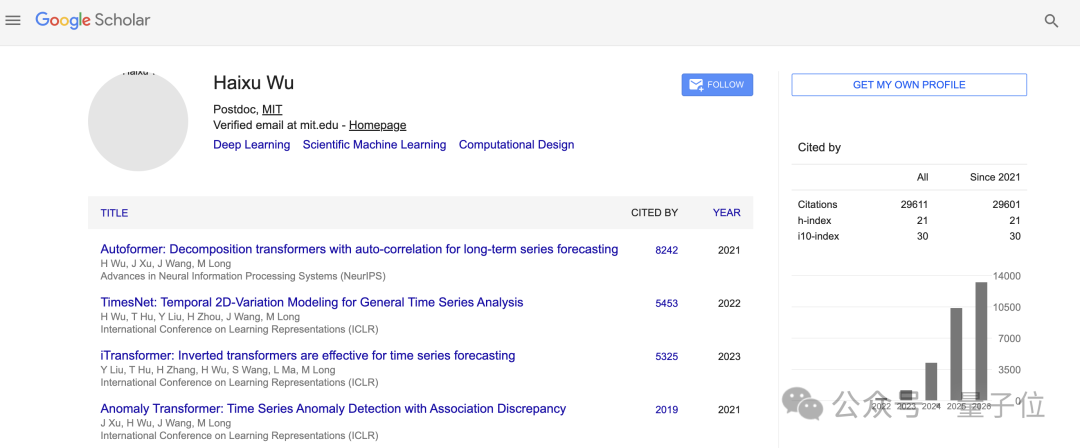Viewport: 1080px width, 448px height.
Task: Sort publications by Year column
Action: coord(727,213)
